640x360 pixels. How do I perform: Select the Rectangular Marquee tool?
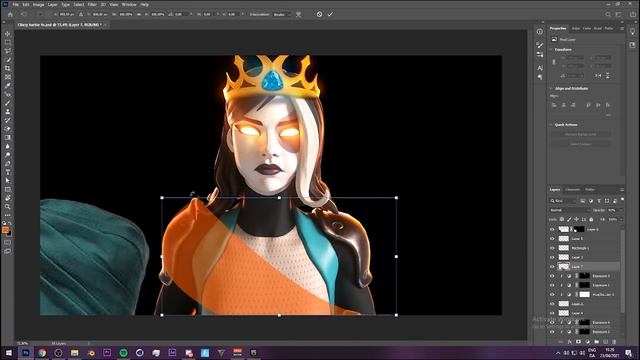coord(7,42)
